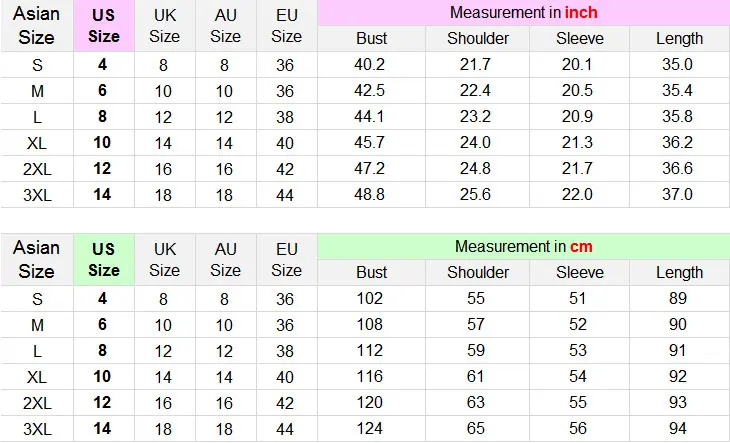This screenshot has height=443, width=730.
Task: Click the Length column header in cm table
Action: point(679,272)
